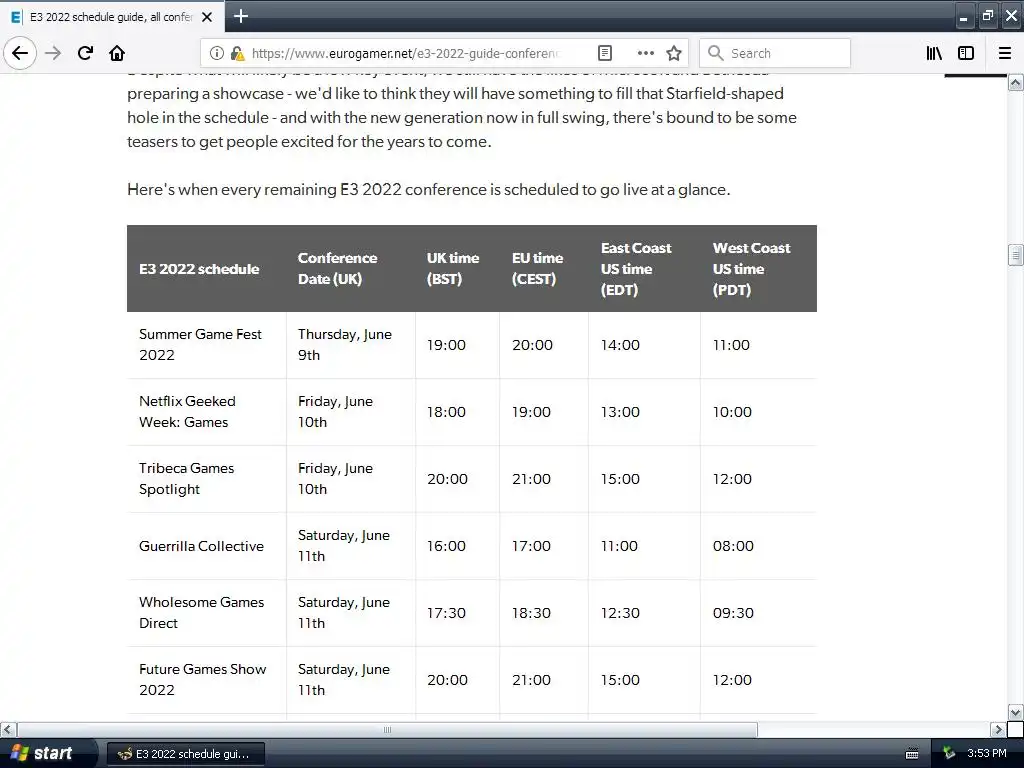
Task: Open the Firefox hamburger menu
Action: pos(1005,53)
